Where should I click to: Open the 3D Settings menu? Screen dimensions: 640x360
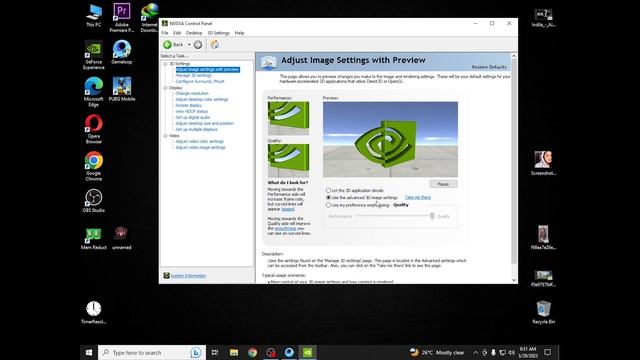point(218,33)
